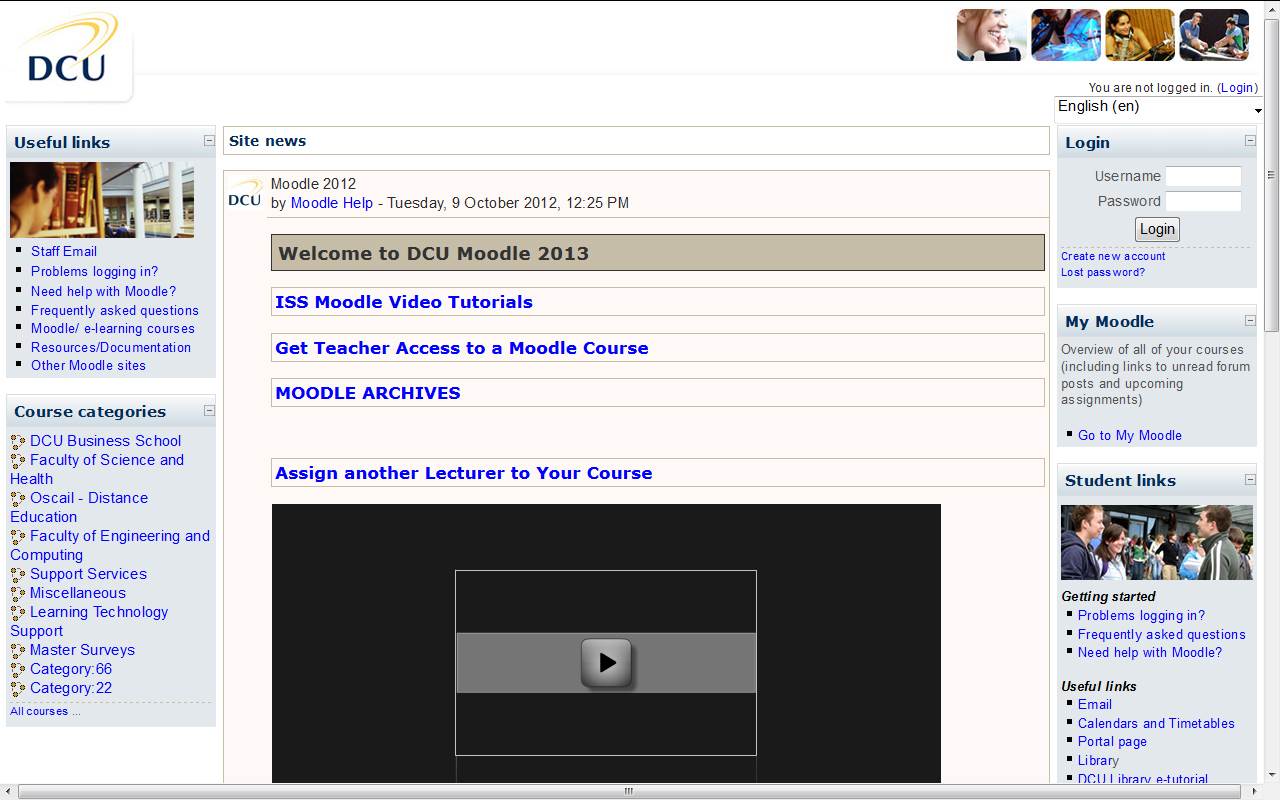Screen dimensions: 1280x800
Task: Click the Support Services category icon
Action: [x=18, y=574]
